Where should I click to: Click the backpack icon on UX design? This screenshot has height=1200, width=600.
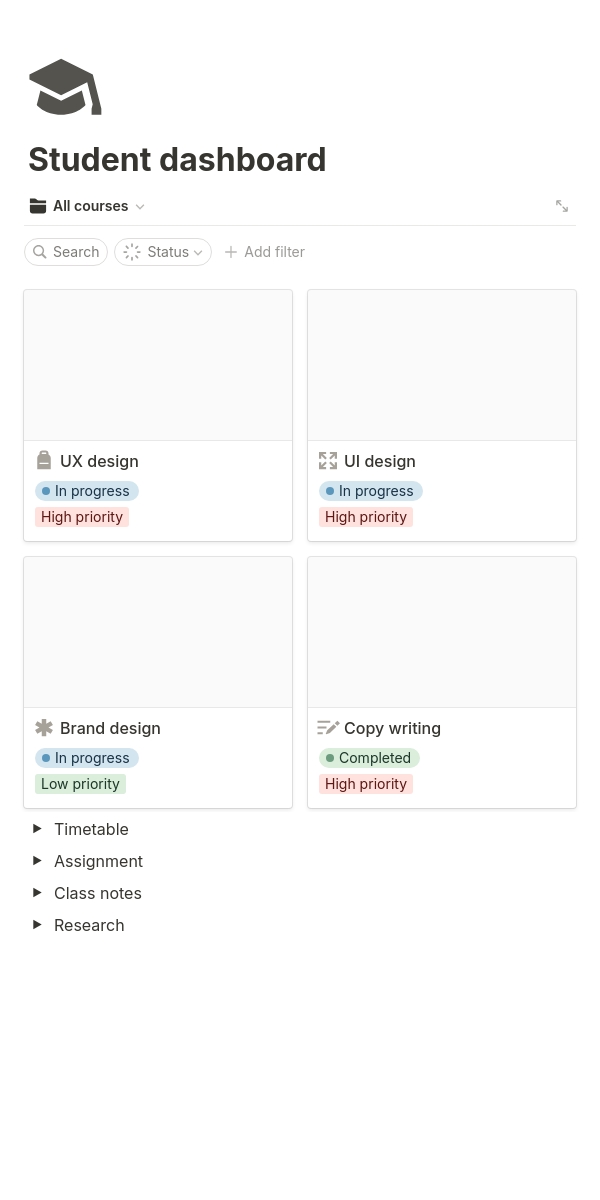point(44,461)
